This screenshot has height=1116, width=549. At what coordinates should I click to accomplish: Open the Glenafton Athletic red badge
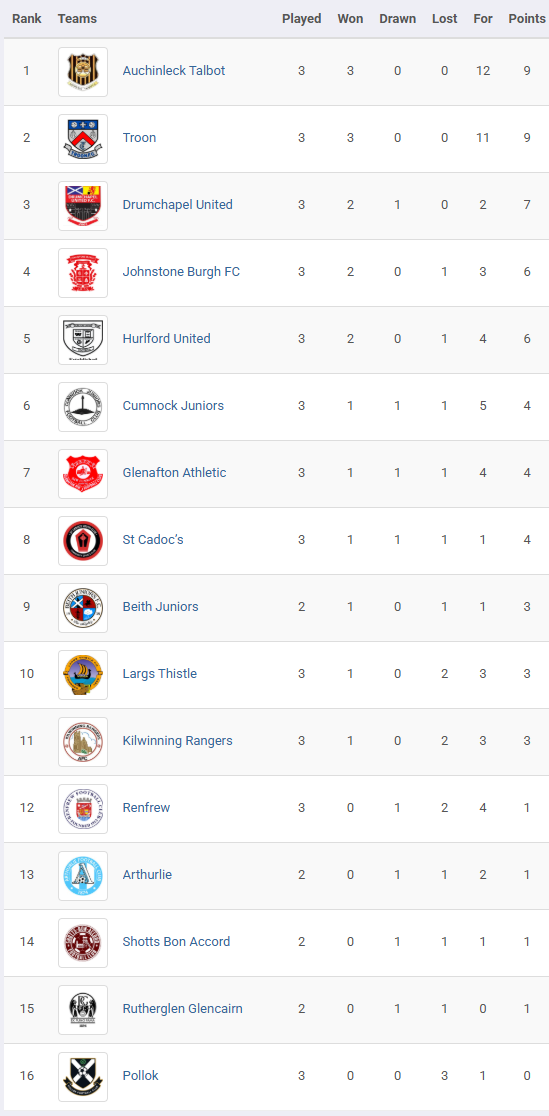(x=83, y=473)
